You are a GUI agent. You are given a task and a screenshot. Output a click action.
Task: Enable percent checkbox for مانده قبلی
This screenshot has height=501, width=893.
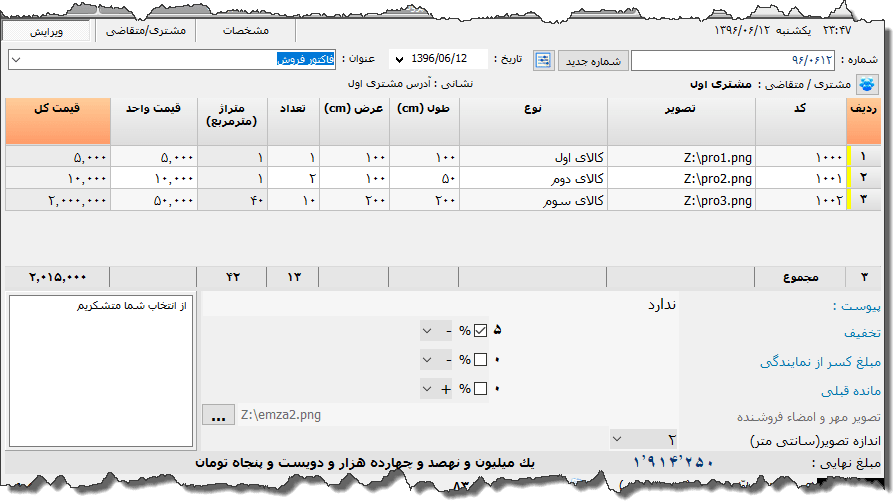coord(480,389)
